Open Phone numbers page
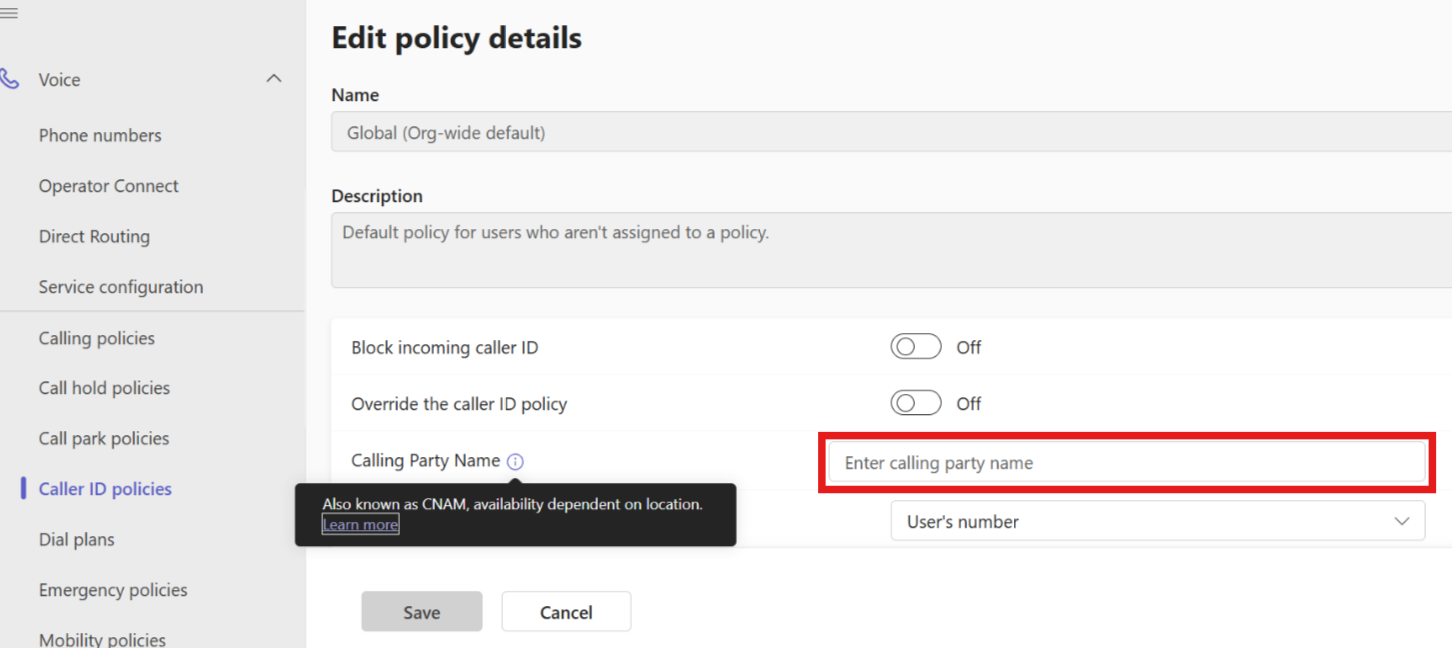 tap(100, 135)
